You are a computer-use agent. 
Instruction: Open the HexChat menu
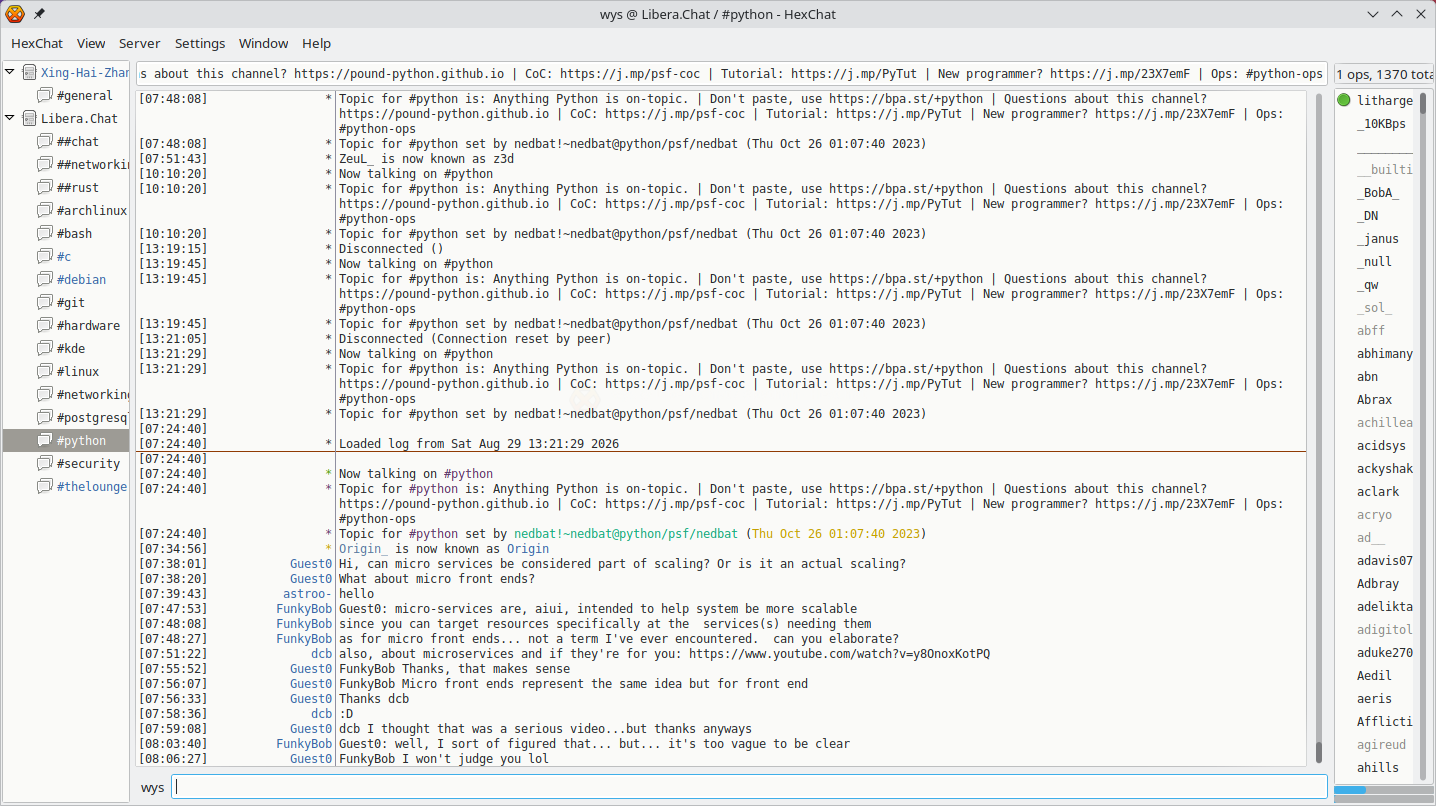coord(37,43)
